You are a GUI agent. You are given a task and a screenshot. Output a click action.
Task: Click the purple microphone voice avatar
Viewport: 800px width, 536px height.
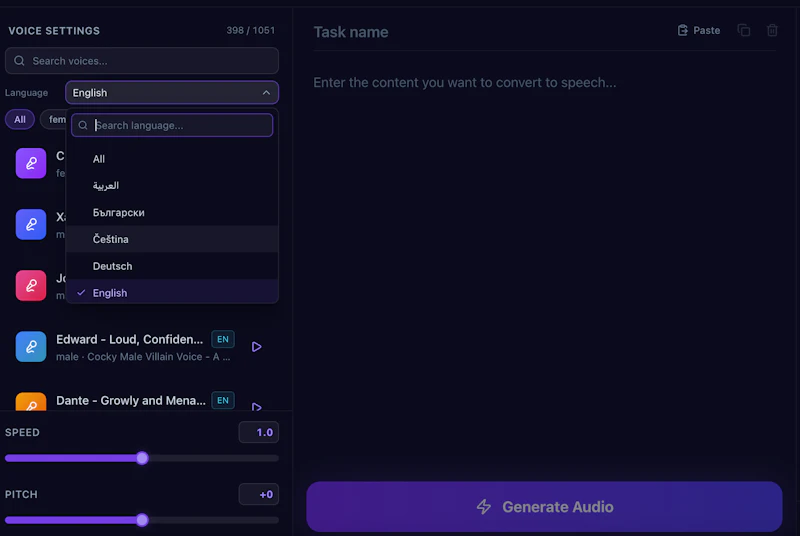[31, 163]
